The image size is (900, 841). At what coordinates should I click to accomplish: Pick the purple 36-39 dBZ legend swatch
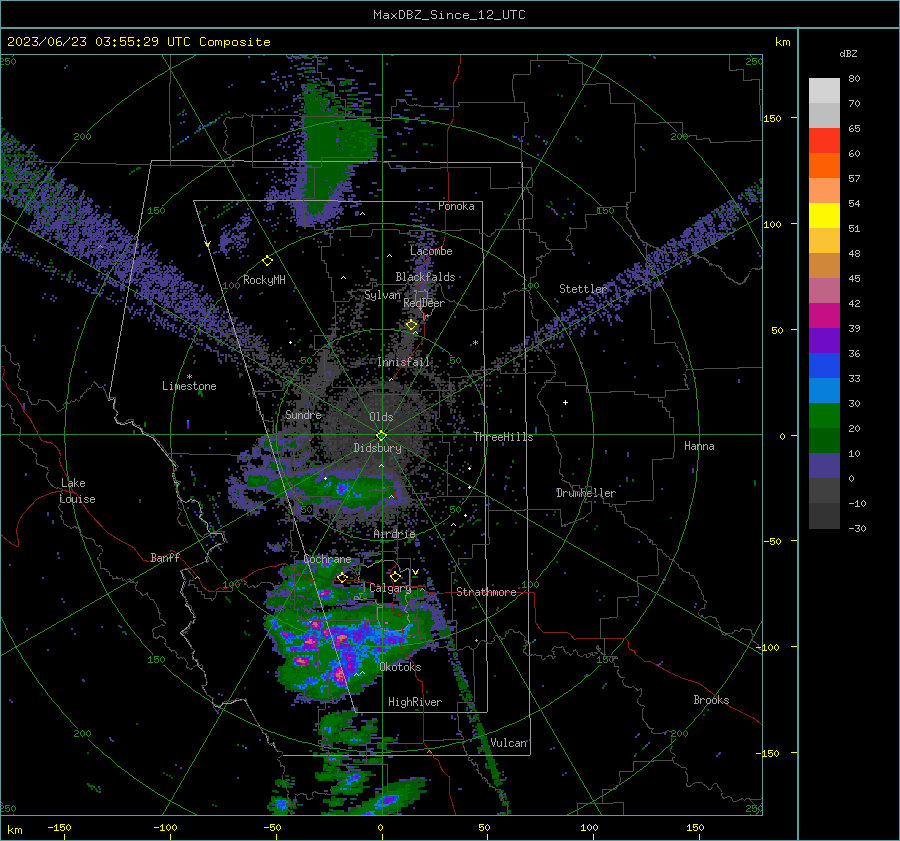click(x=824, y=340)
